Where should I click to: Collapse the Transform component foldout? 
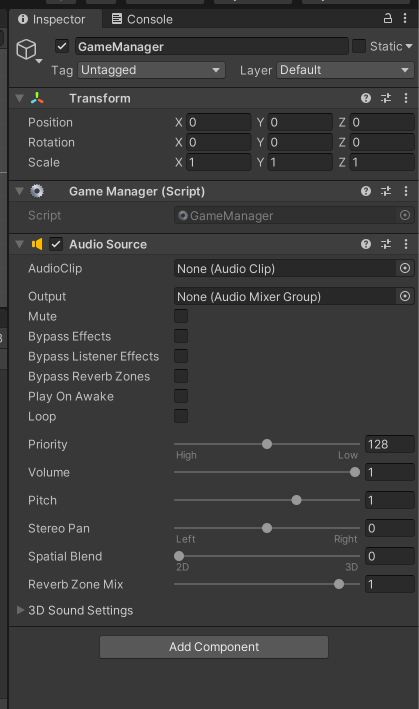click(x=19, y=98)
